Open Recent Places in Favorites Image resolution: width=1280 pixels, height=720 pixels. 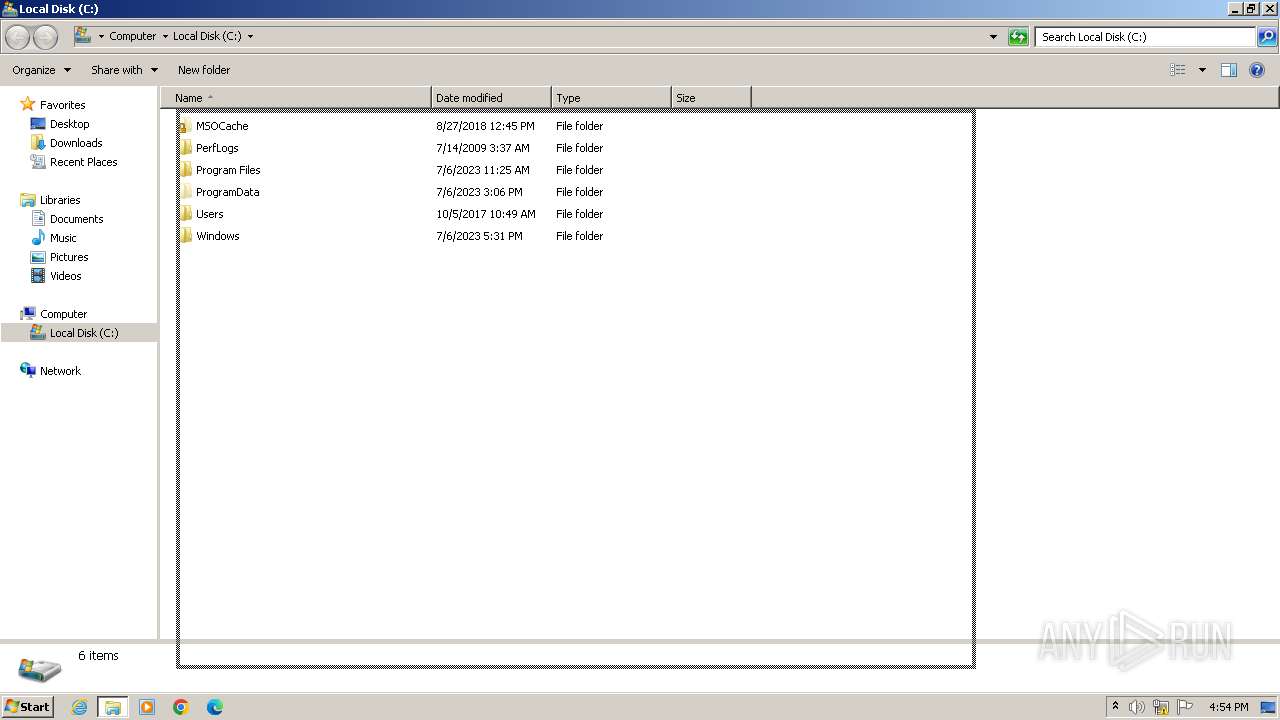coord(83,162)
